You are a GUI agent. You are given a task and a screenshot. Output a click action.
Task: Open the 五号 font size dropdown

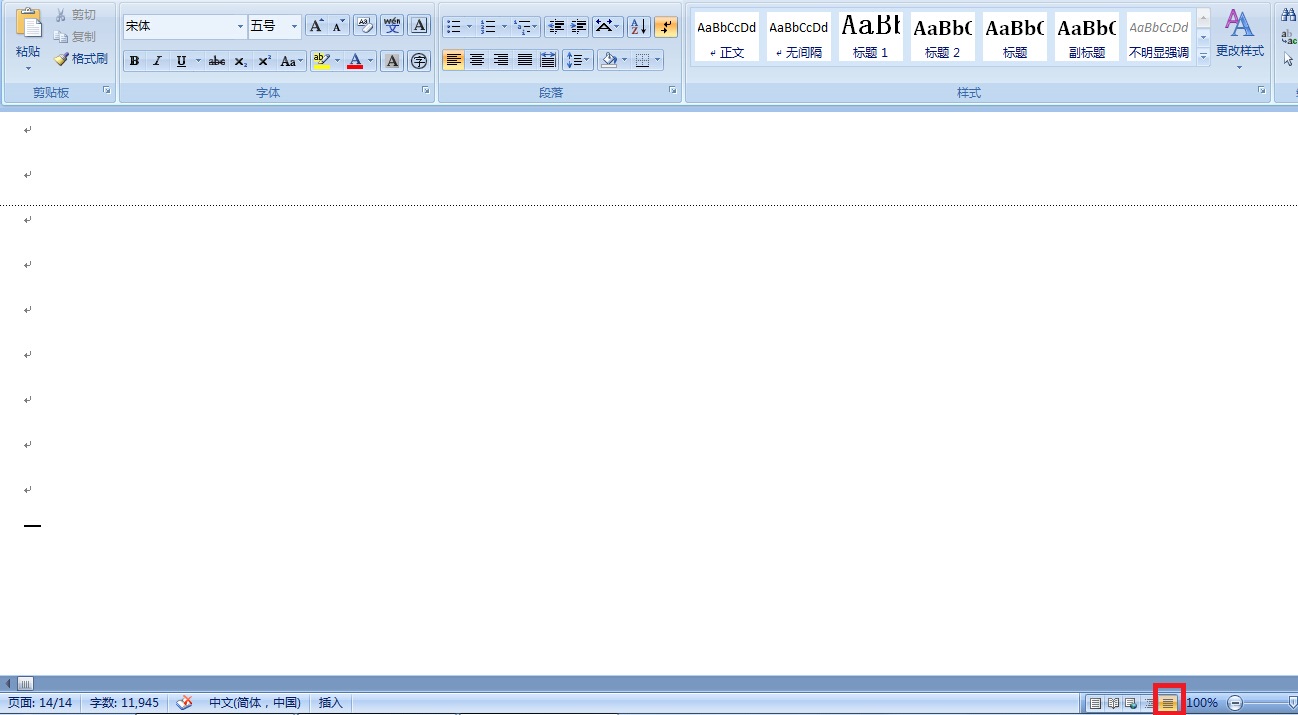pos(294,26)
